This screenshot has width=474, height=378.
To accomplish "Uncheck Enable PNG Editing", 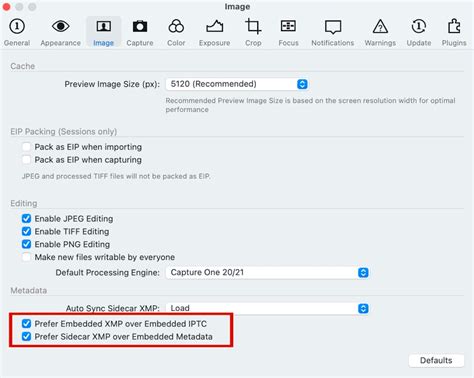I will 26,244.
